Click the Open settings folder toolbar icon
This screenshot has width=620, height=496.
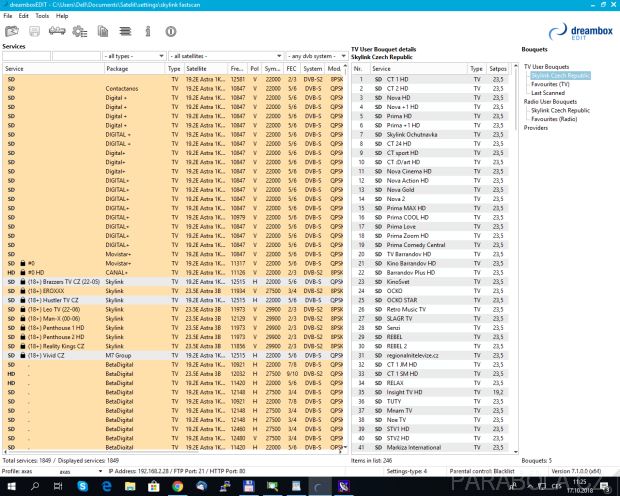[x=12, y=31]
